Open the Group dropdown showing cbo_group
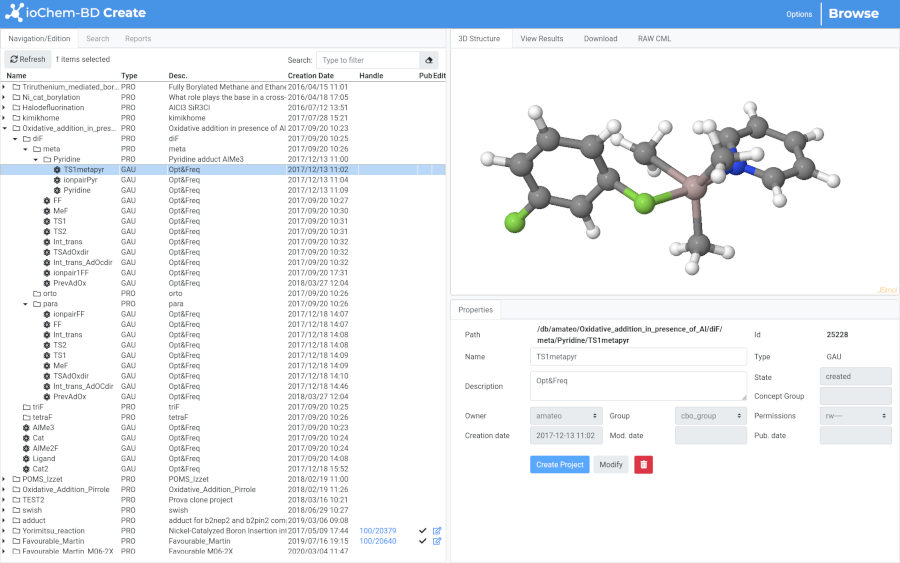Image resolution: width=900 pixels, height=563 pixels. click(x=711, y=416)
